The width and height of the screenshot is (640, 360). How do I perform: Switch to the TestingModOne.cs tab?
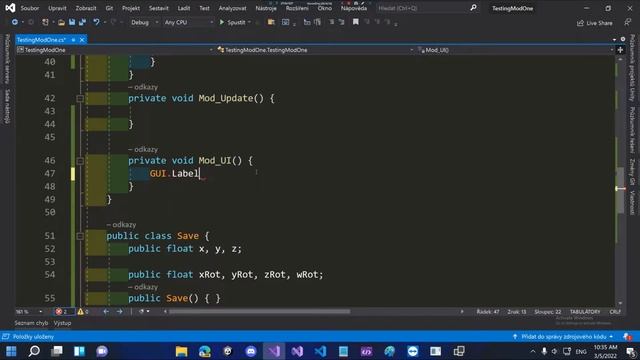(x=41, y=40)
